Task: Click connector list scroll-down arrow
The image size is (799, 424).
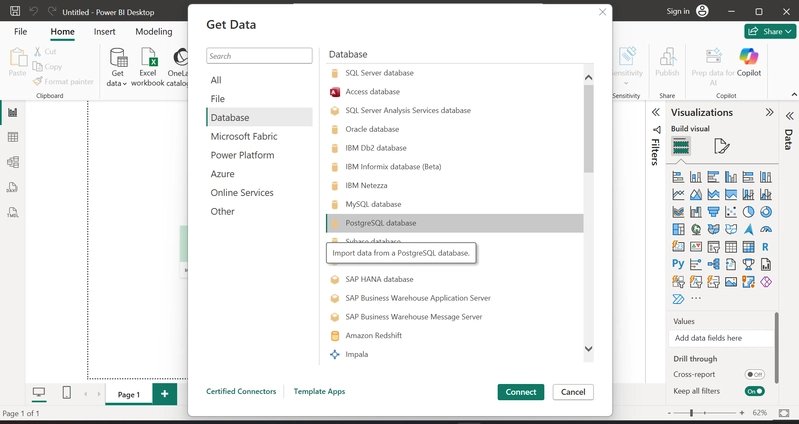Action: (x=589, y=349)
